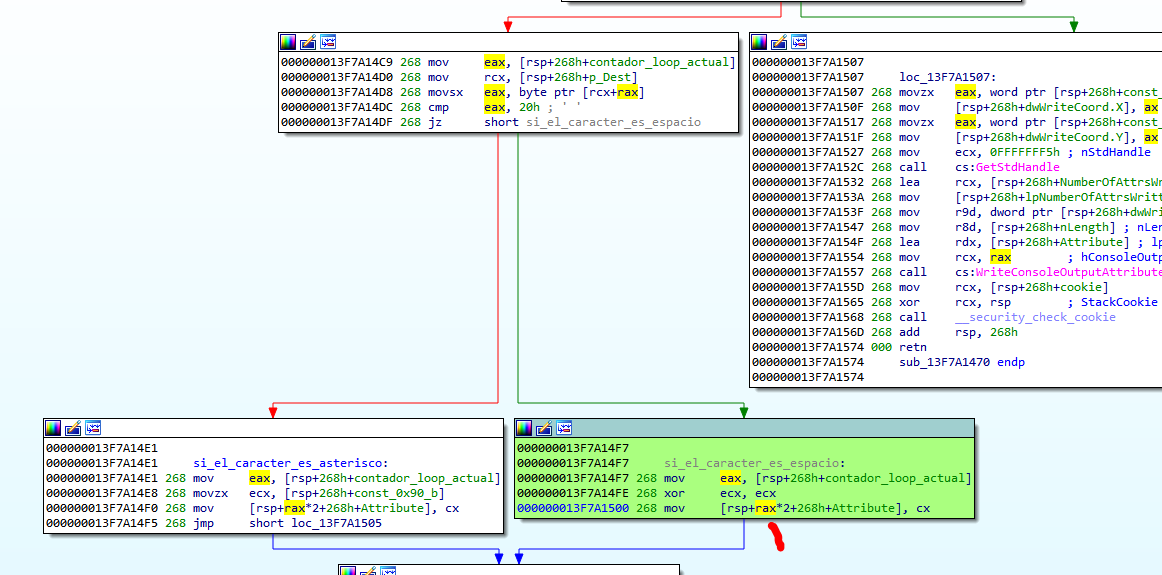The height and width of the screenshot is (575, 1162).
Task: Click group icon on the loc_13F7A1507 block
Action: pyautogui.click(x=799, y=42)
